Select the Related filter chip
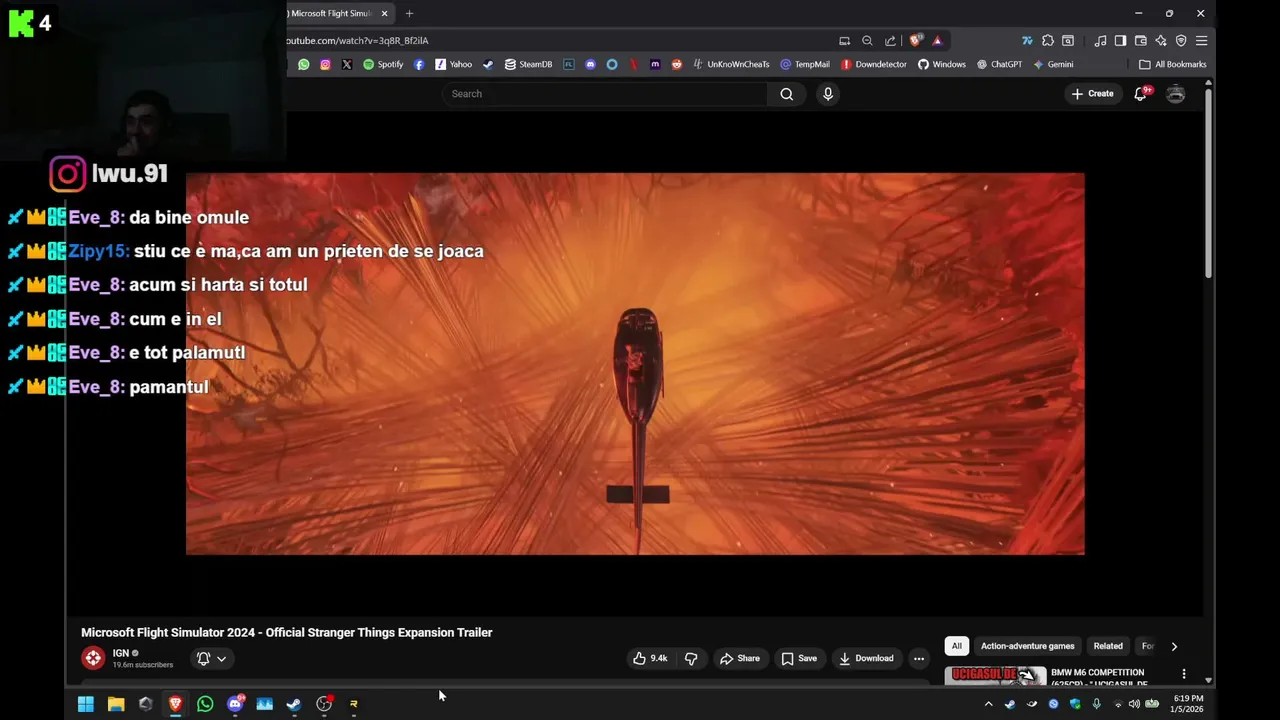The width and height of the screenshot is (1280, 720). [1108, 646]
